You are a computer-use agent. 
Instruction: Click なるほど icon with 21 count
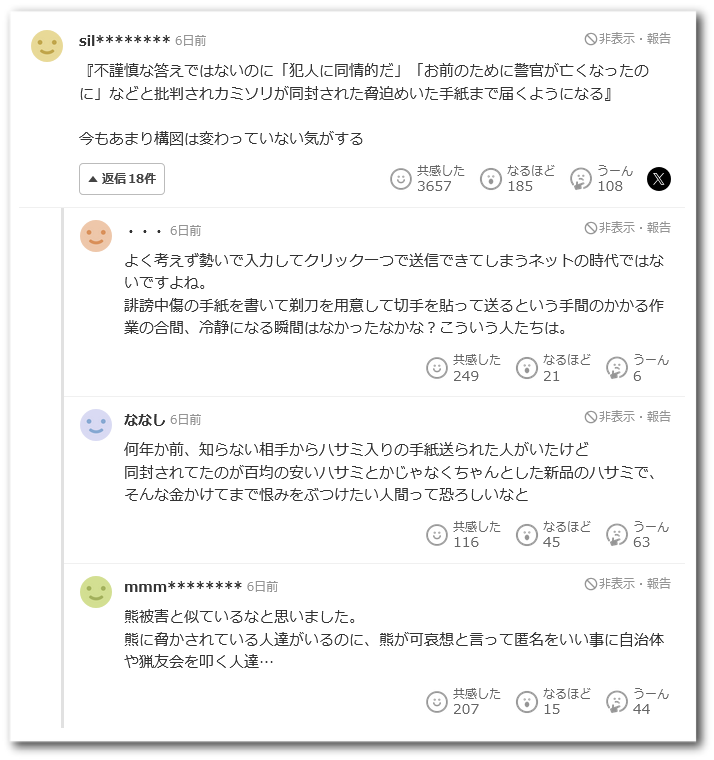point(527,368)
